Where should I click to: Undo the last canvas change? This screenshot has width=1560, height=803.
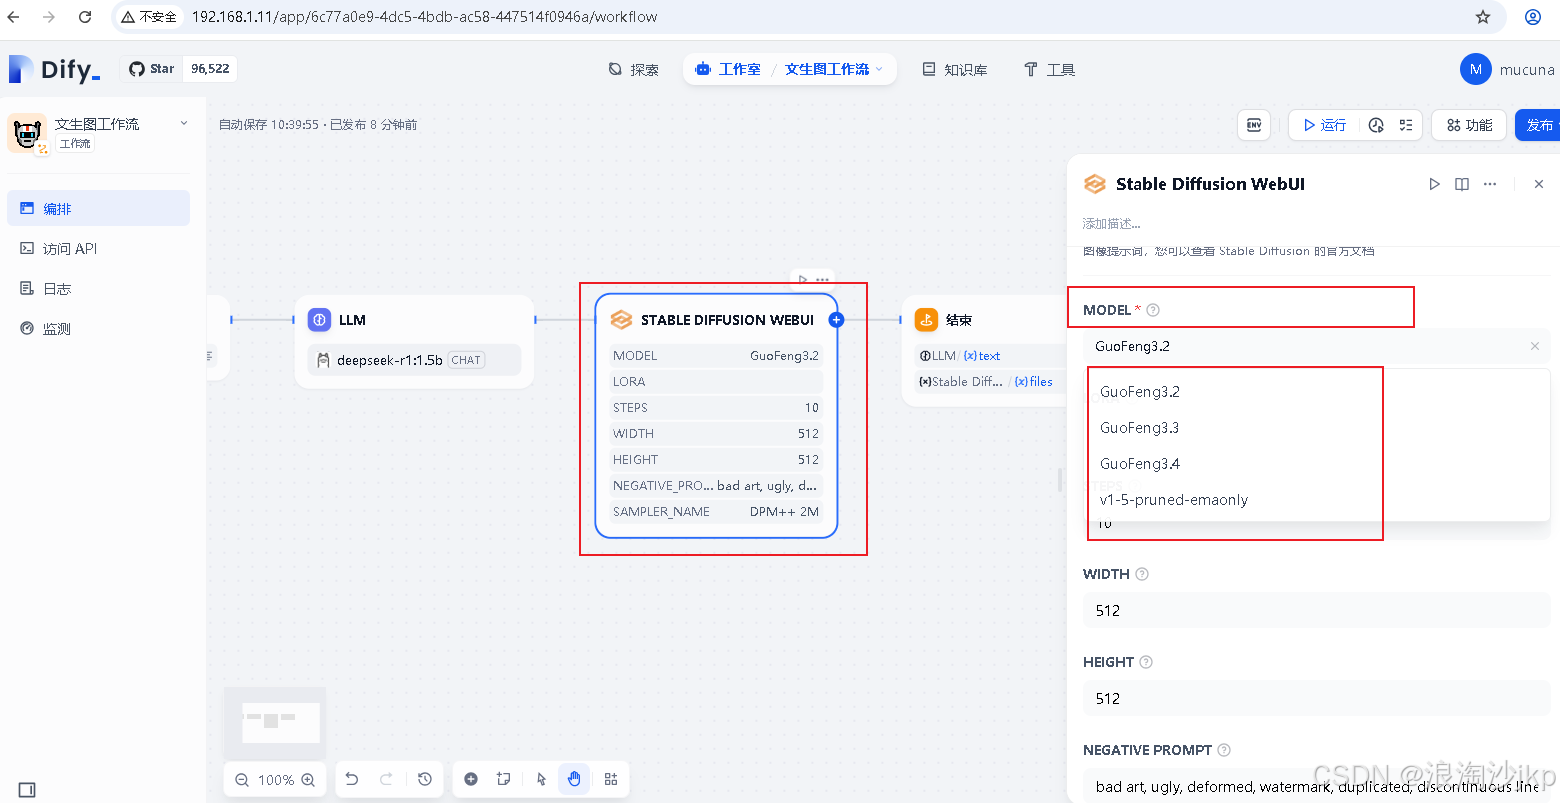352,779
